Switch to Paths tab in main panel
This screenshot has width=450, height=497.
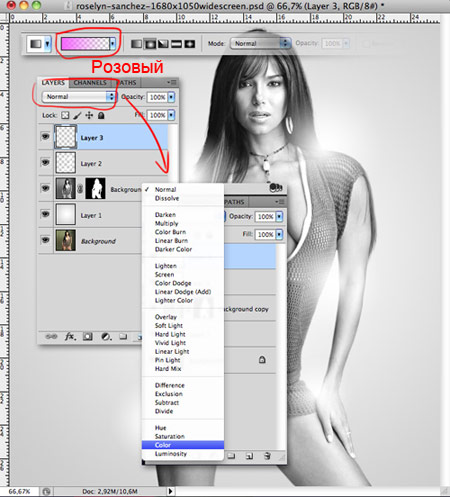(126, 82)
